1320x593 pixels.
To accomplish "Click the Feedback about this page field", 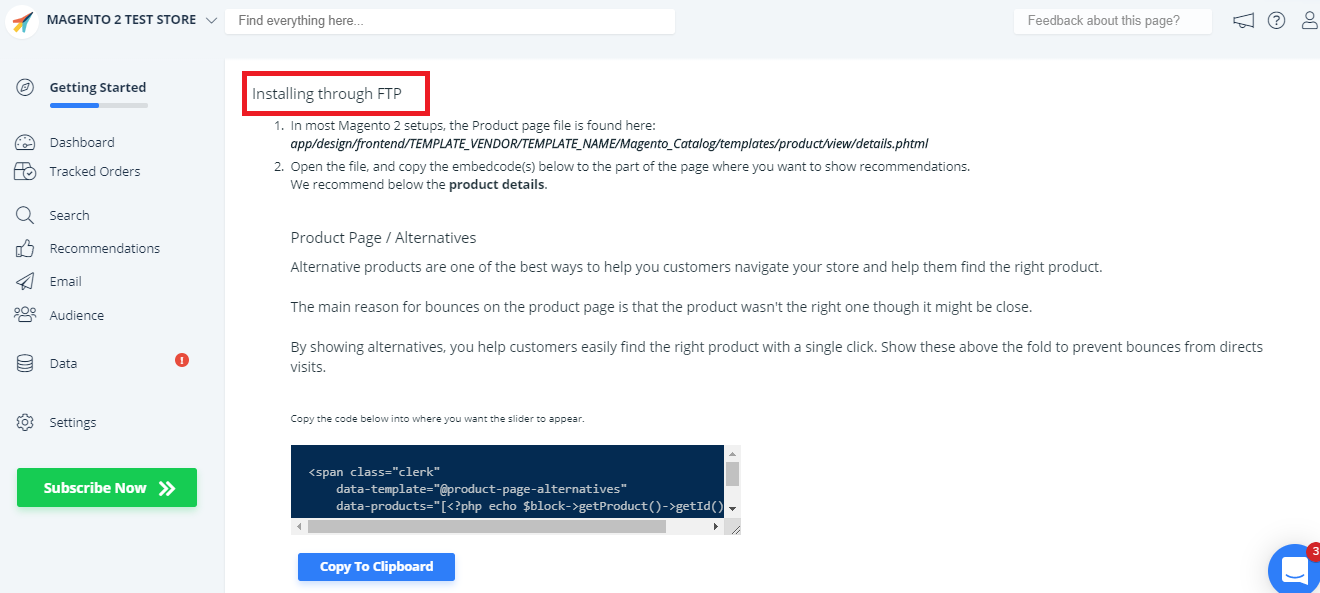I will [1112, 21].
